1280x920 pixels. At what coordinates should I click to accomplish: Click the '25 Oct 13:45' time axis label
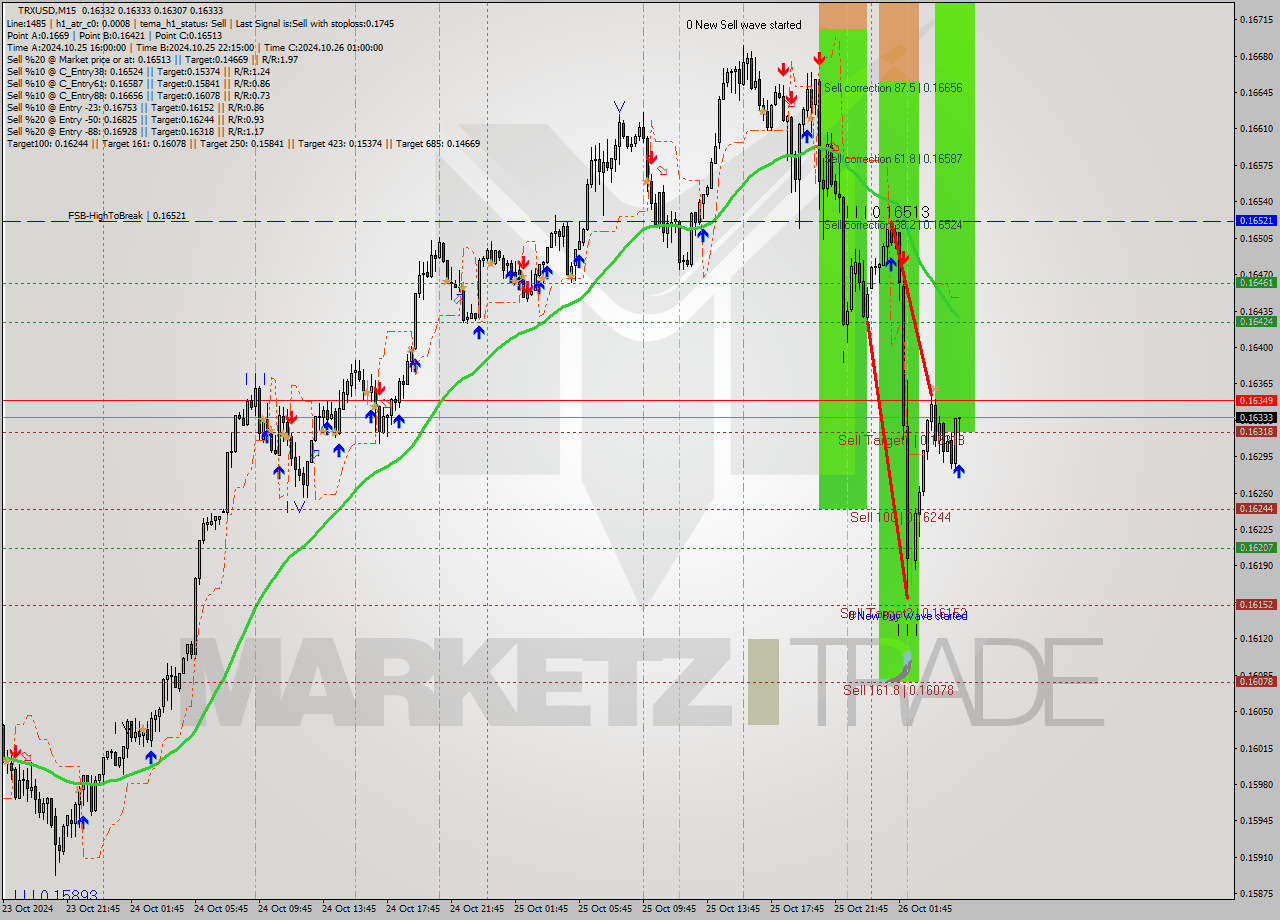click(735, 909)
